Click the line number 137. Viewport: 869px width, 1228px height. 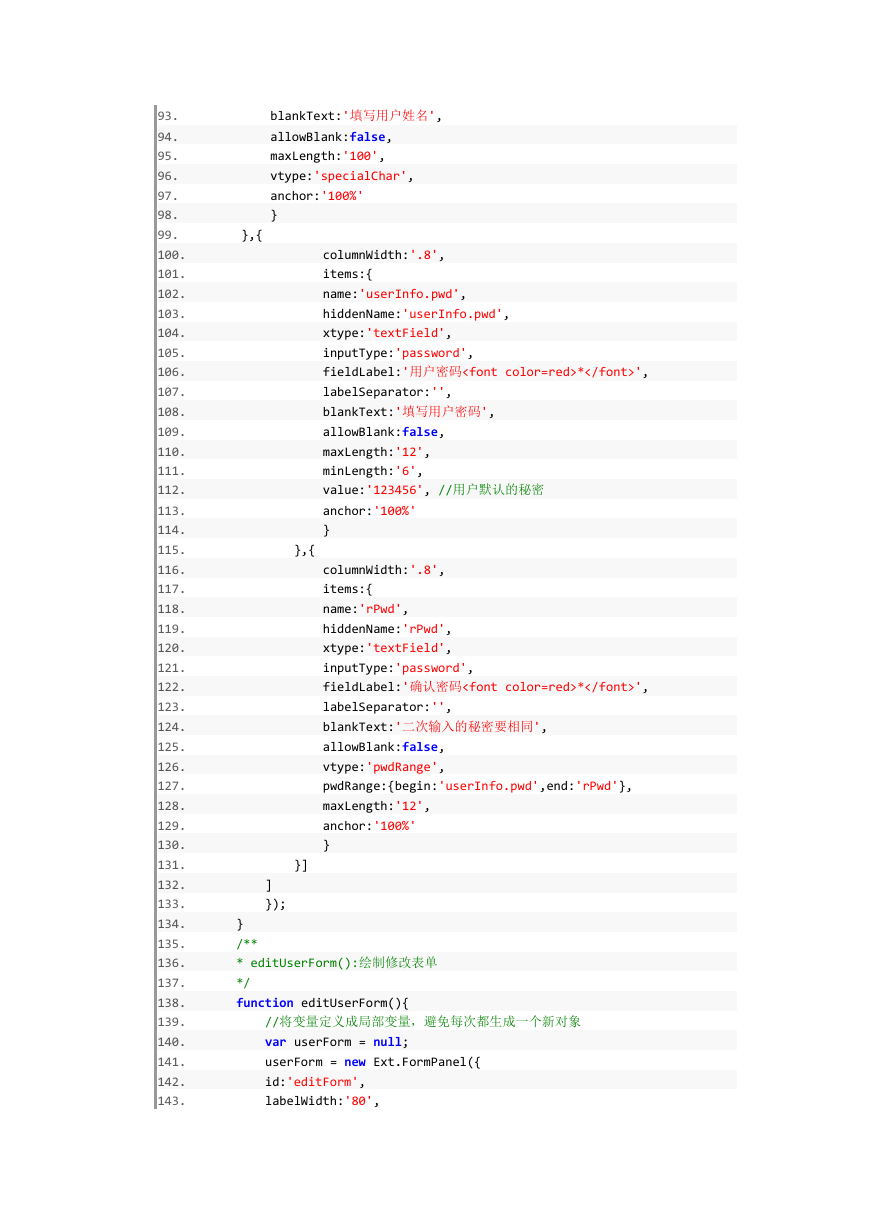tap(171, 982)
